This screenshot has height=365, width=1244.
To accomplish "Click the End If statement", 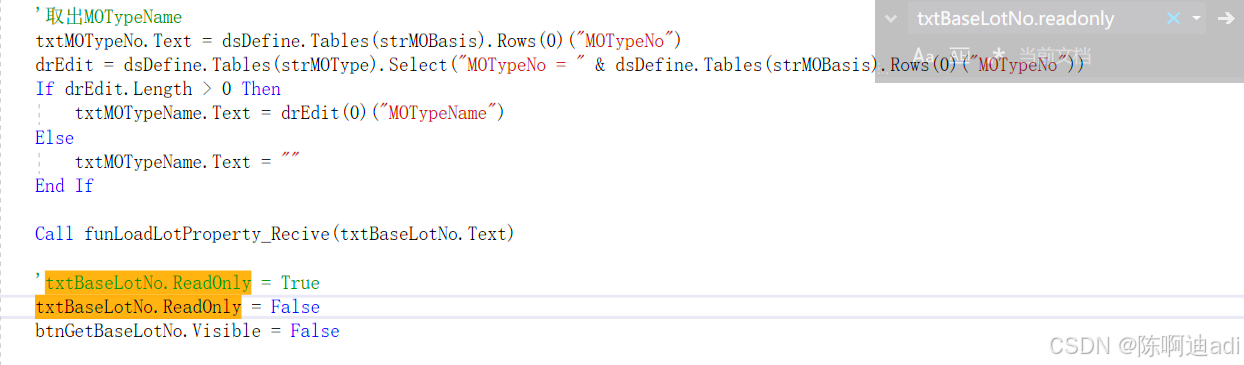I will [64, 185].
